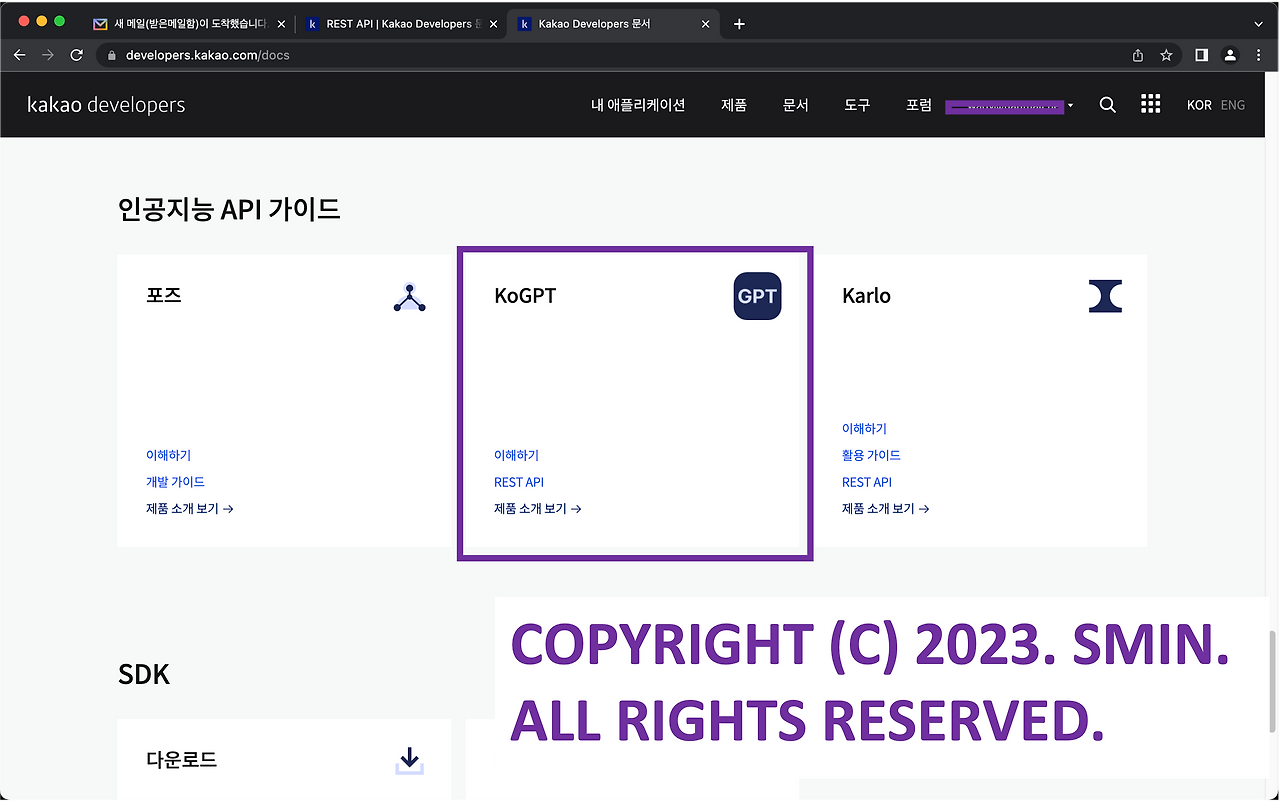This screenshot has width=1280, height=801.
Task: Switch language to KOR
Action: click(x=1199, y=105)
